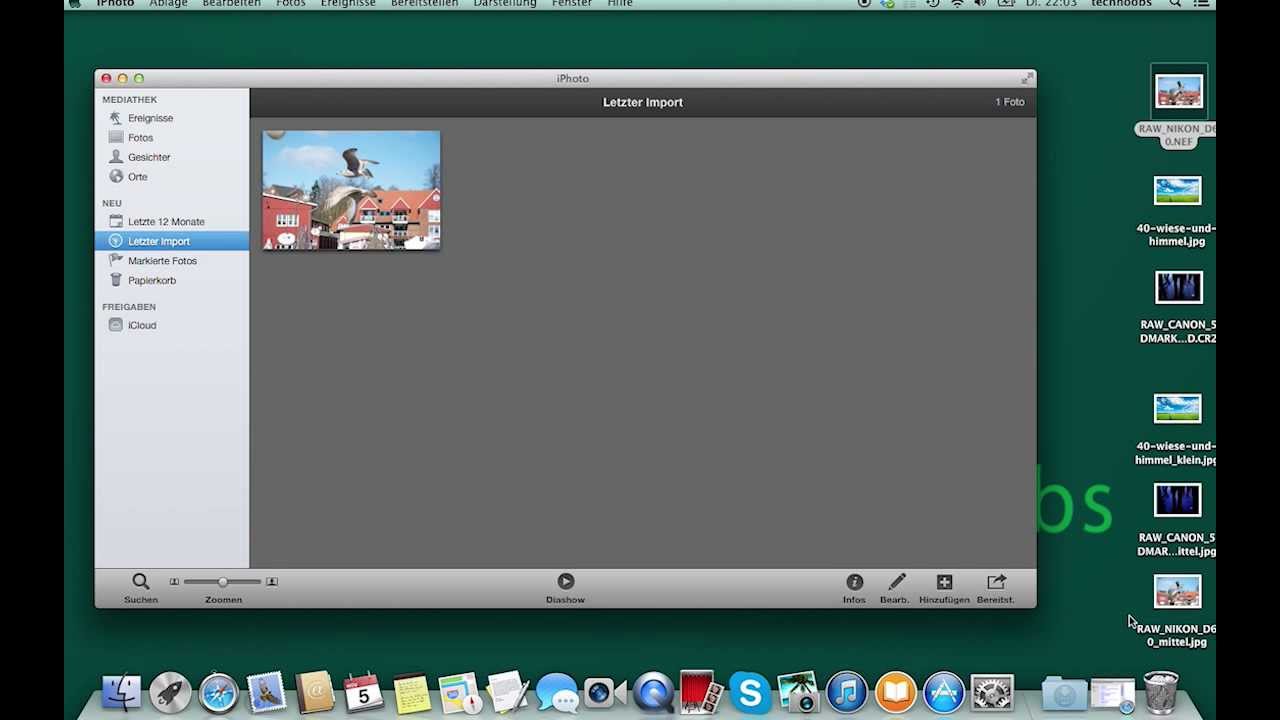Open Finder from the Dock
Screen dimensions: 1280x720
pos(122,692)
